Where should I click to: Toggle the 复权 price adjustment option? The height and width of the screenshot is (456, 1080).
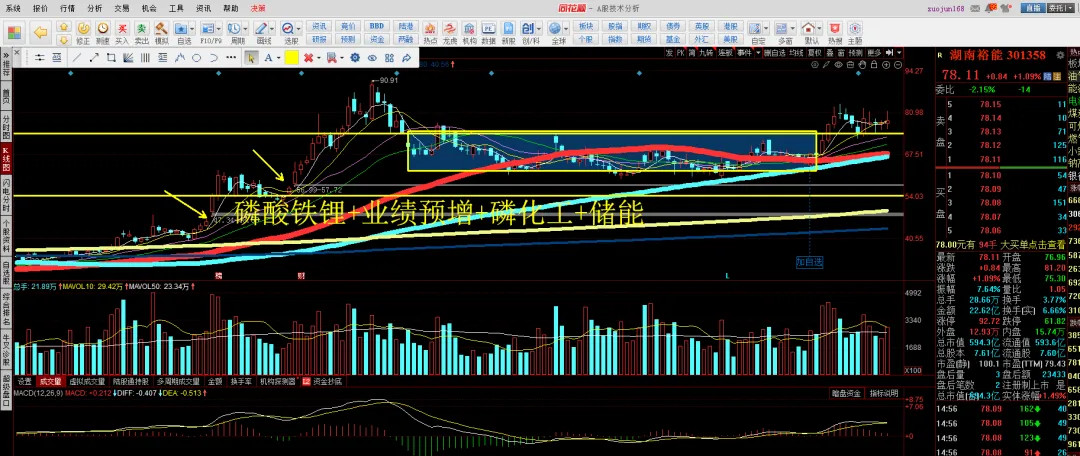[x=814, y=52]
